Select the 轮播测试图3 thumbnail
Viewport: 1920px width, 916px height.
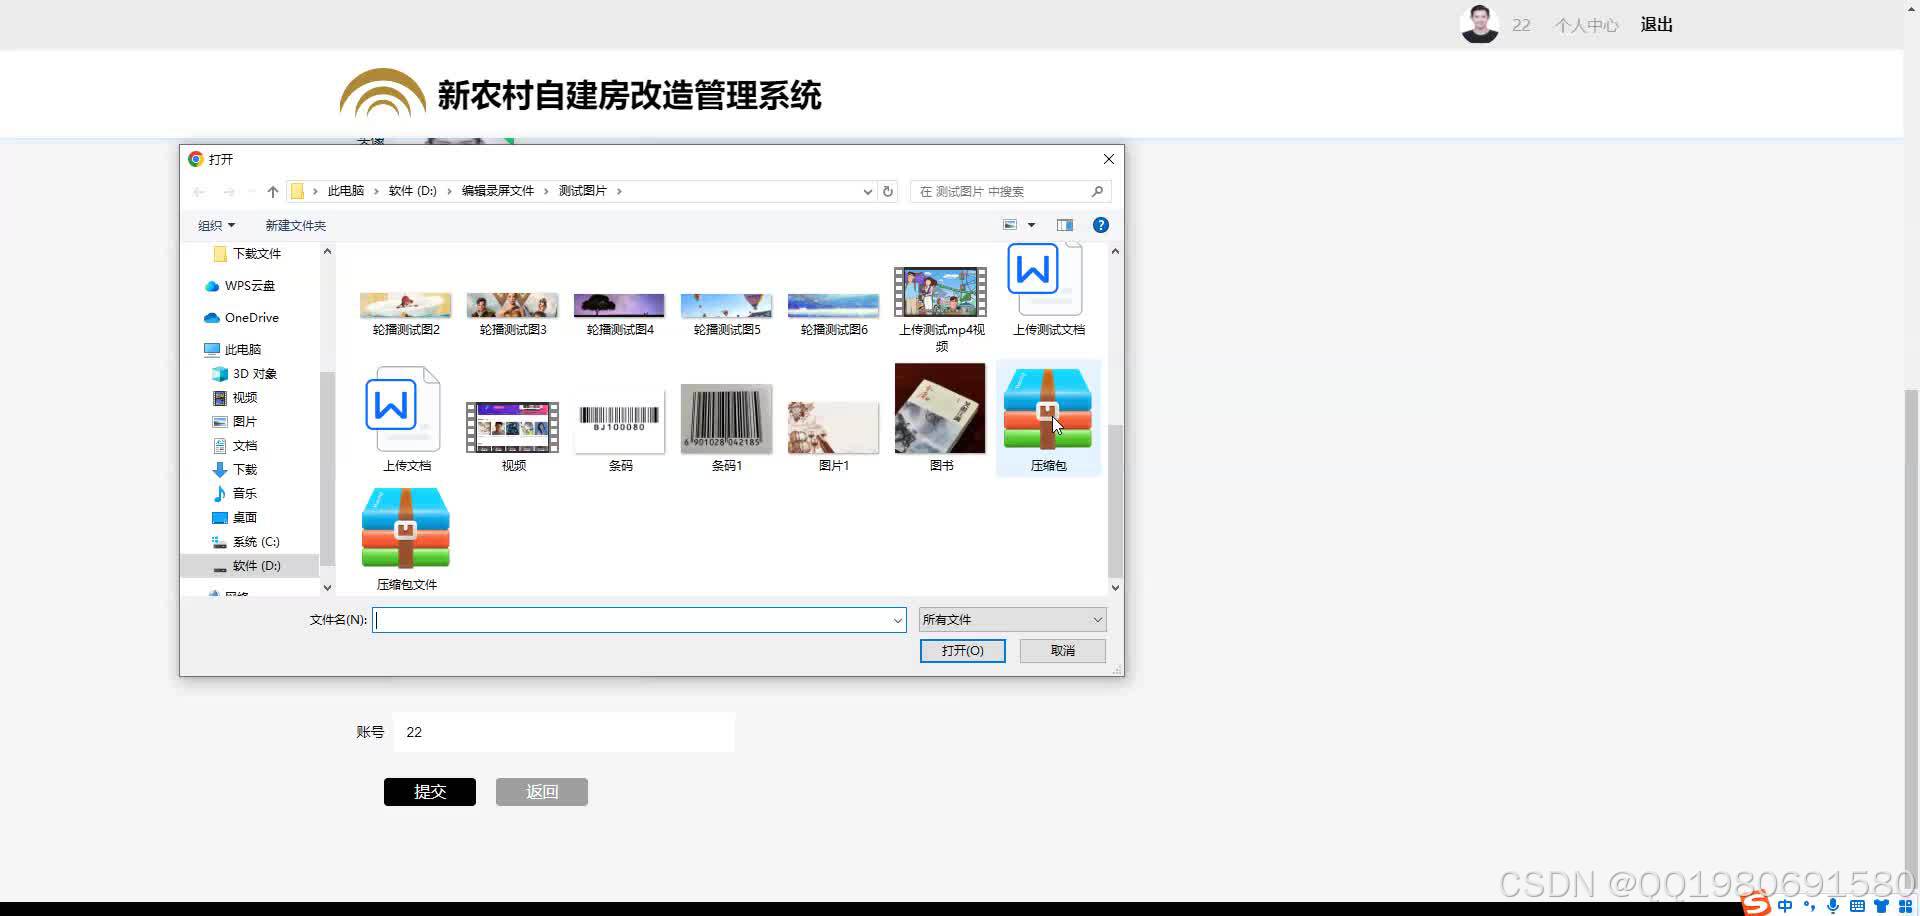[x=512, y=305]
